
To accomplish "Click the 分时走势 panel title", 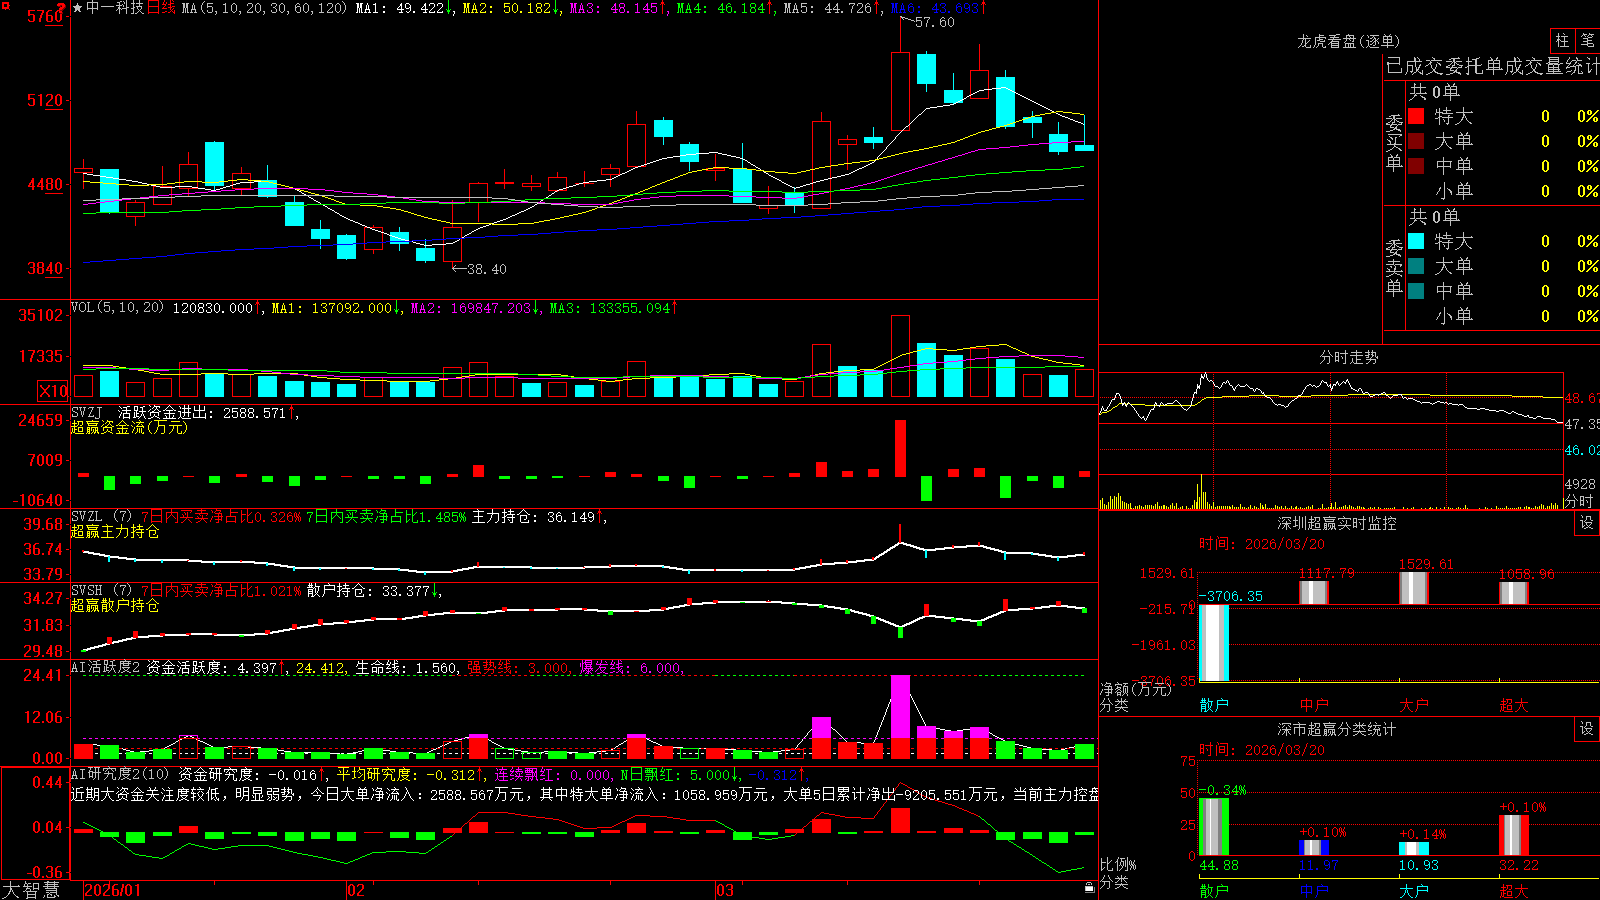I will 1349,357.
